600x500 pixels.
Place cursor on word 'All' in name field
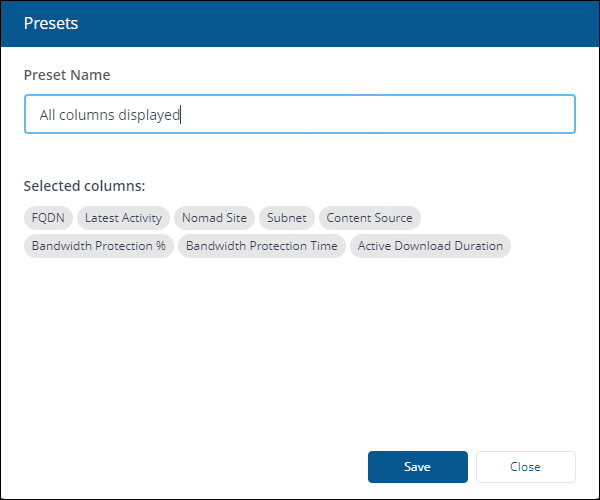(48, 115)
